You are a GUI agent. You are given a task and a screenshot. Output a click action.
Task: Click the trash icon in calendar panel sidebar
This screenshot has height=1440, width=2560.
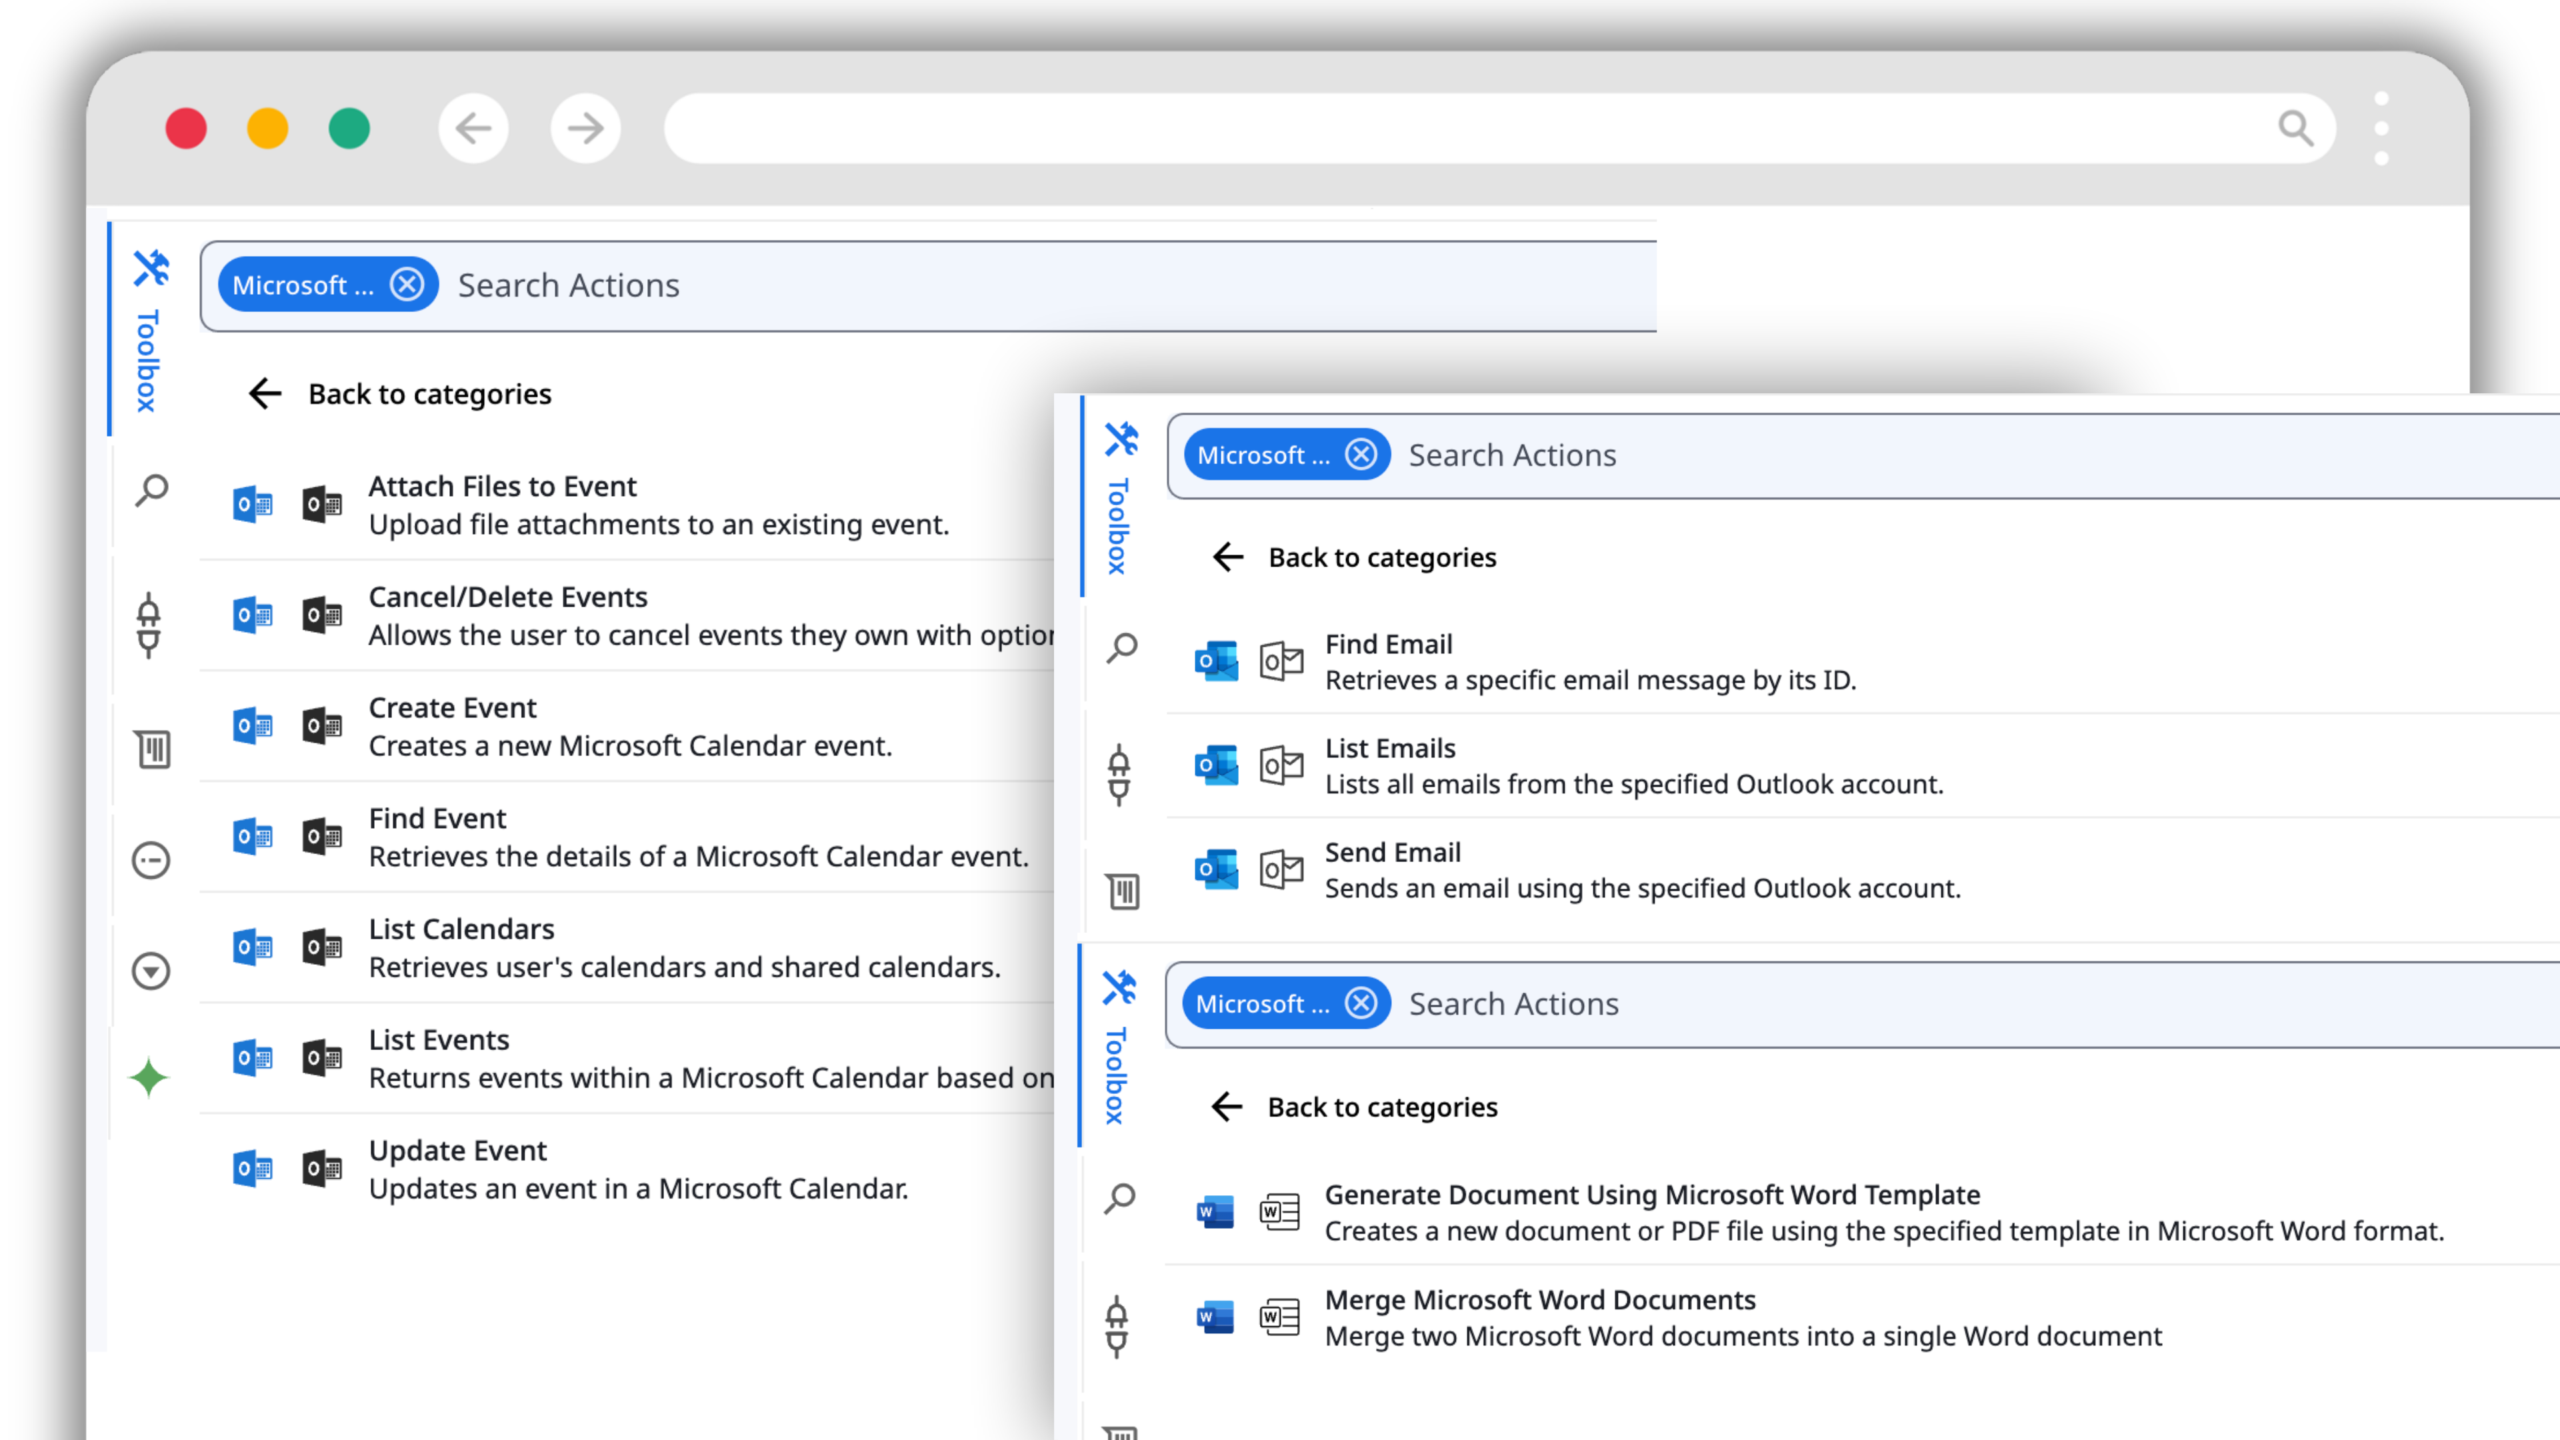click(152, 749)
